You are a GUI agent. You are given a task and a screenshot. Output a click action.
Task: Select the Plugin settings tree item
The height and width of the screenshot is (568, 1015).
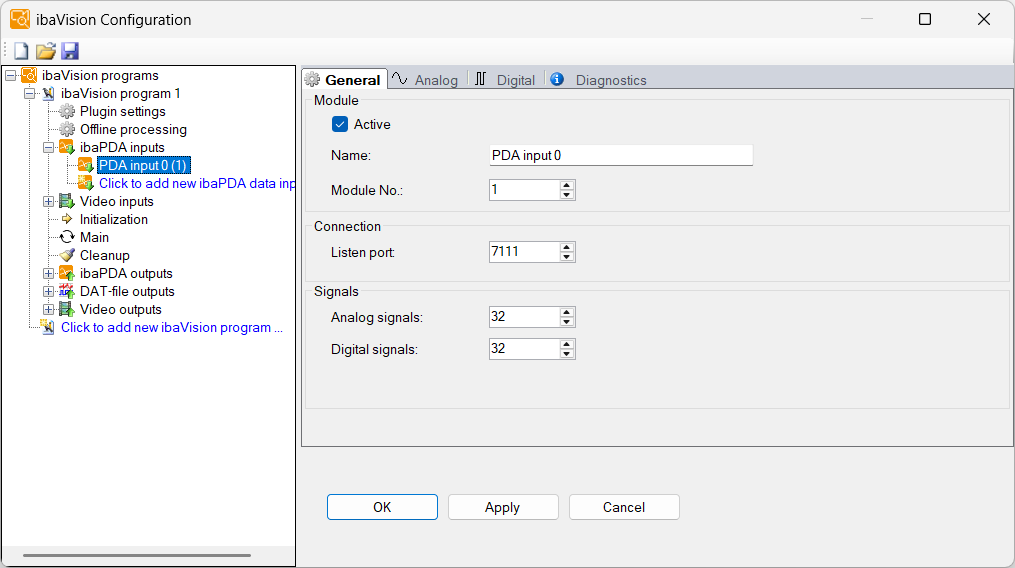click(122, 111)
